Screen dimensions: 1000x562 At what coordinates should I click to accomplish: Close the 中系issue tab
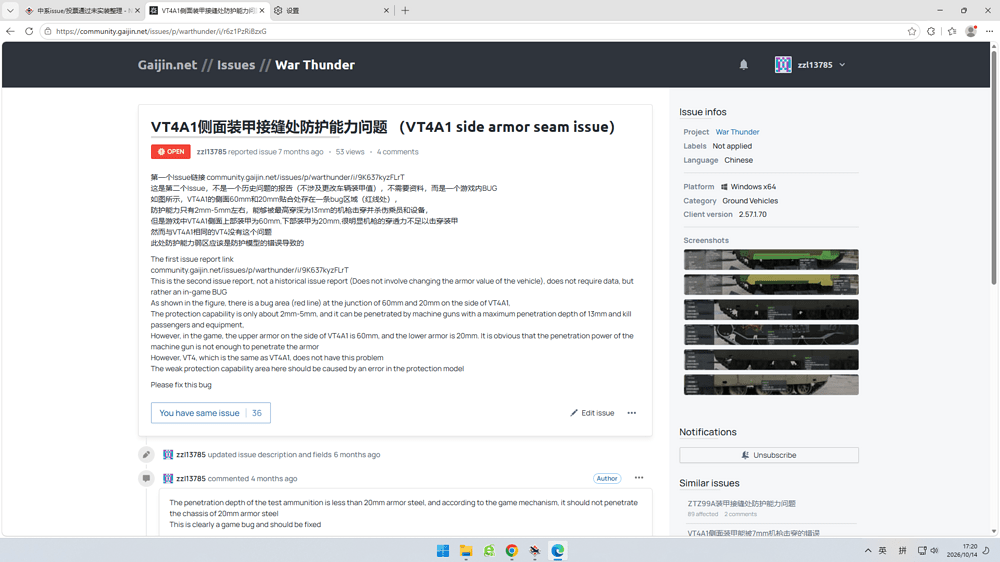(x=137, y=11)
